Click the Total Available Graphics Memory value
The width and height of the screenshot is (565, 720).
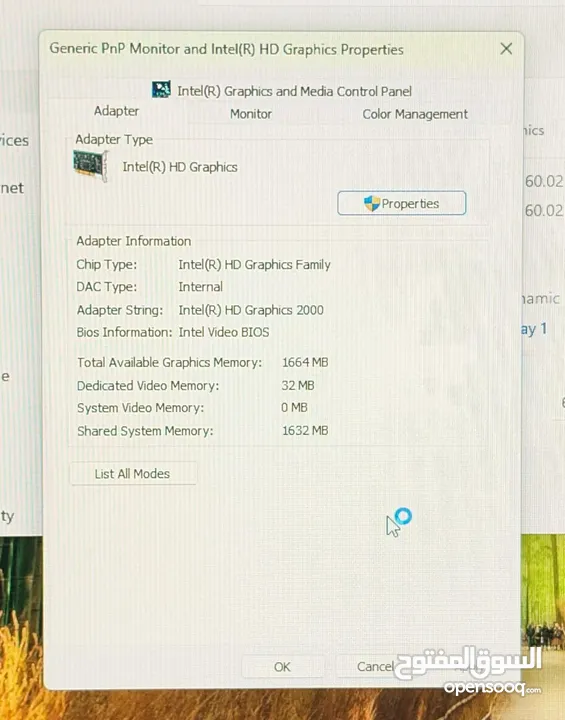point(305,362)
